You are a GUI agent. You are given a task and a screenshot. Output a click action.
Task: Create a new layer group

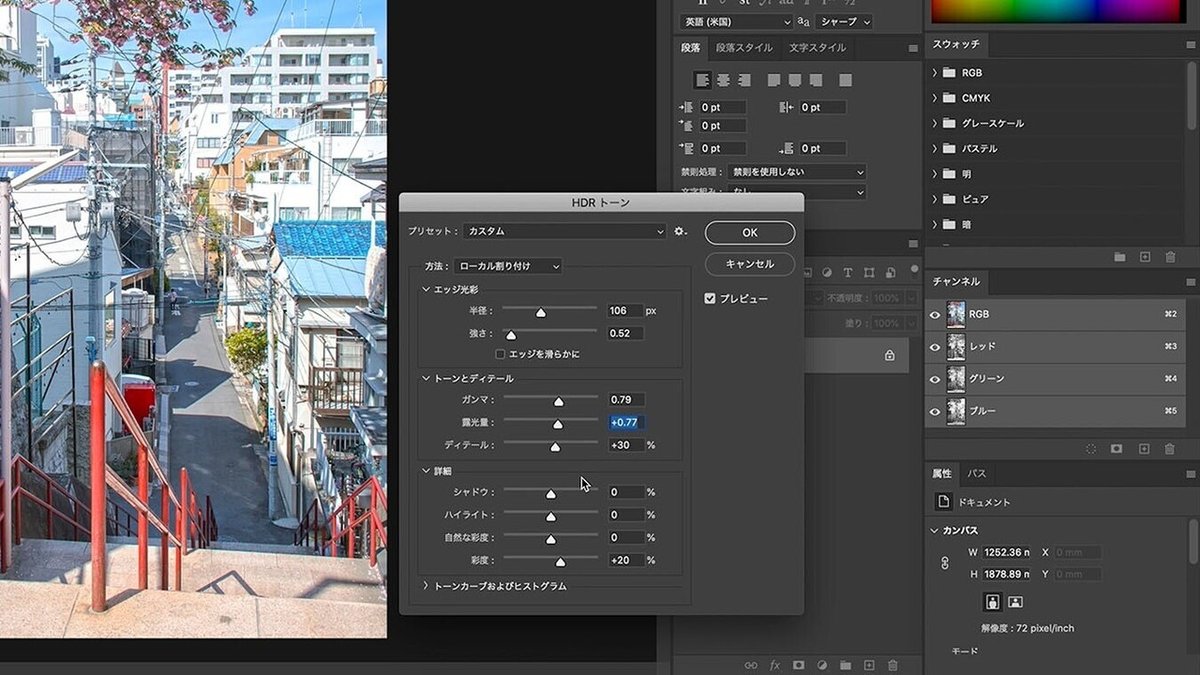pos(845,665)
